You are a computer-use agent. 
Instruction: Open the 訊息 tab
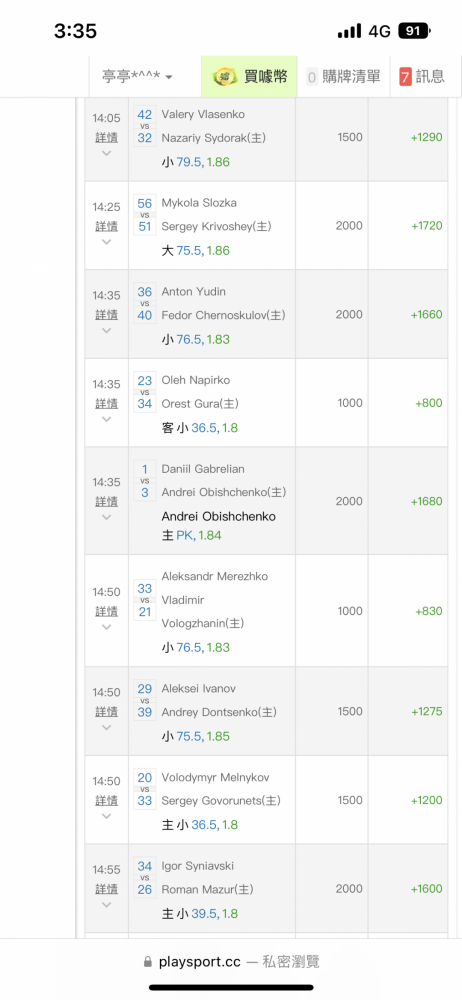pos(422,77)
